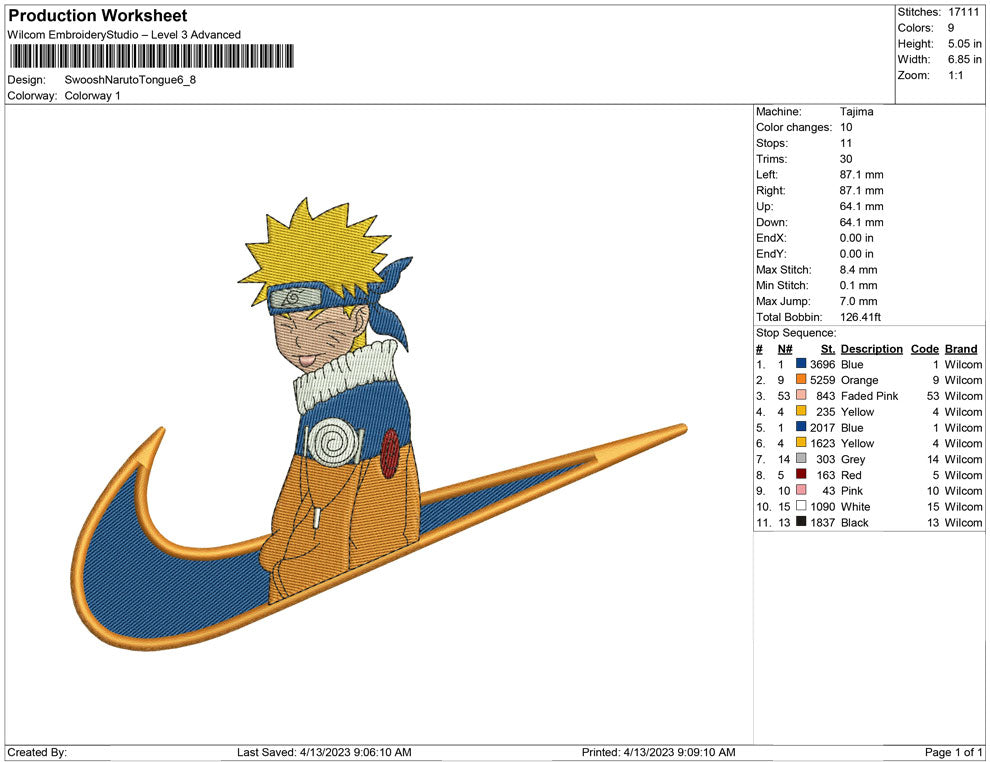Screen dimensions: 990x762
Task: Click the 'St.' column header
Action: pos(828,349)
